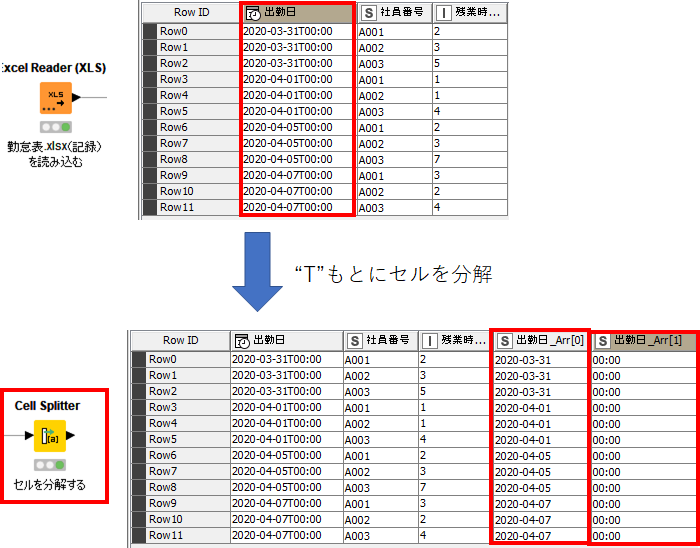Screen dimensions: 700x548
Task: Click the Cell Splitter input port triangle
Action: click(29, 436)
